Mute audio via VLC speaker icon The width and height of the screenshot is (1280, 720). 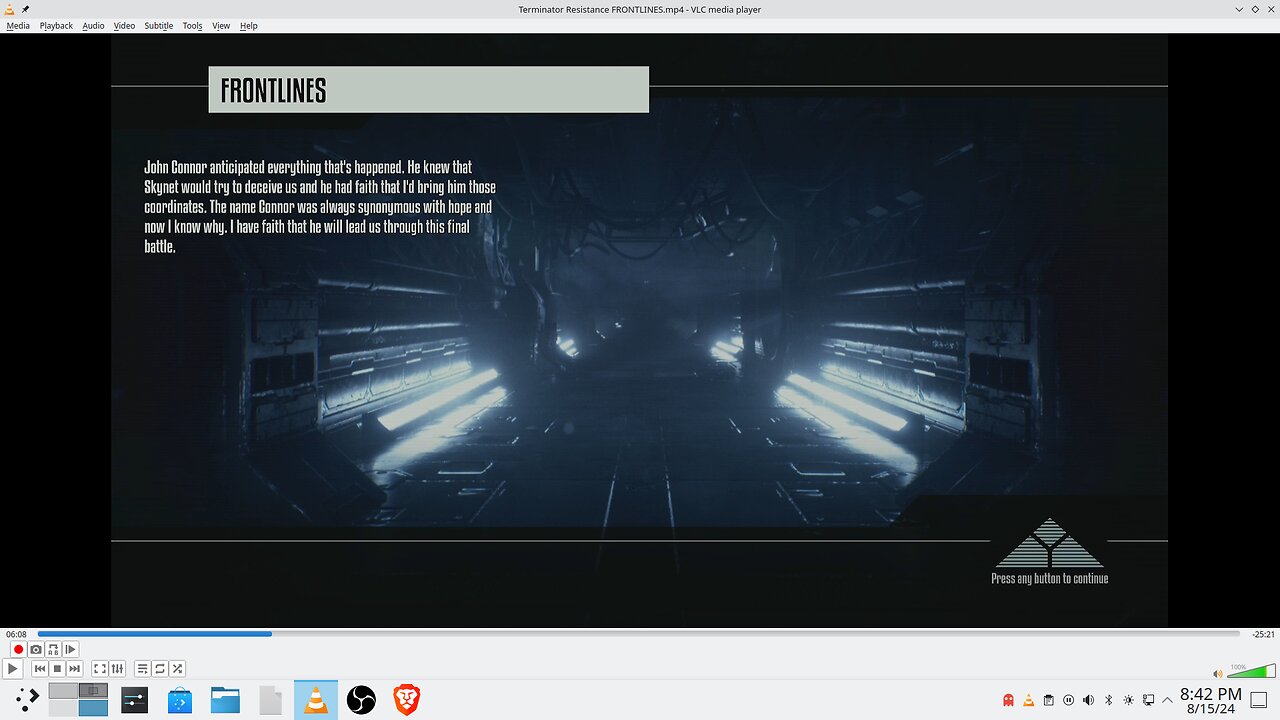click(1217, 674)
